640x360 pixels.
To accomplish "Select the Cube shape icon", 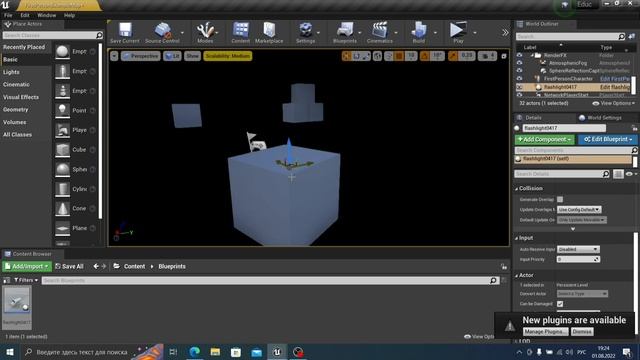I will (x=62, y=149).
